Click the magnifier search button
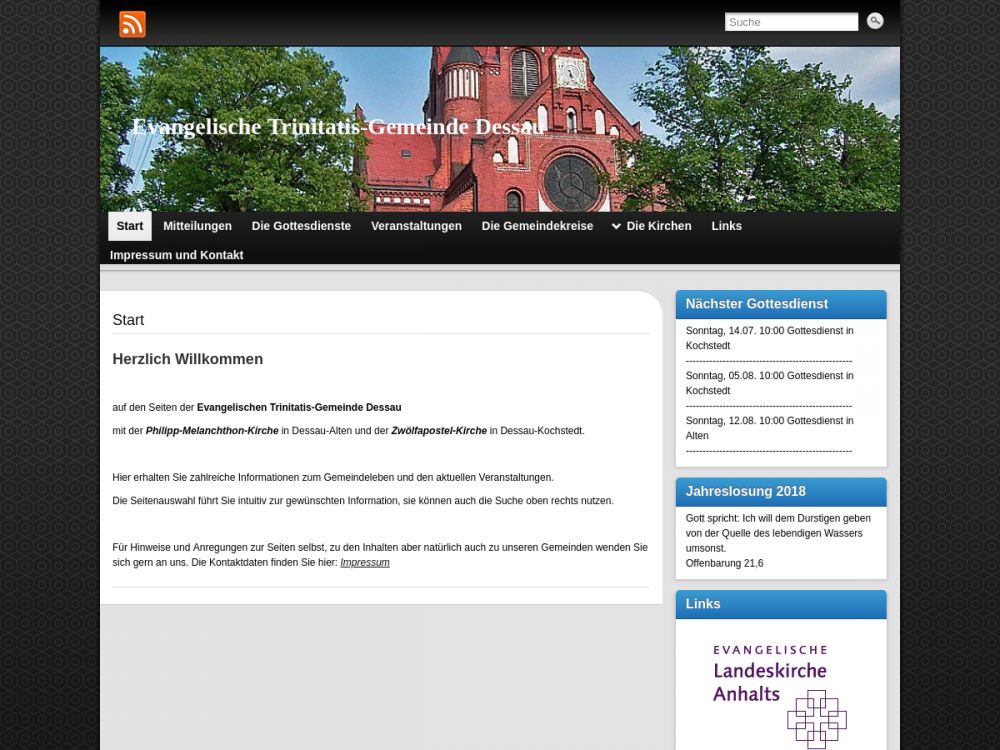1000x750 pixels. point(875,21)
